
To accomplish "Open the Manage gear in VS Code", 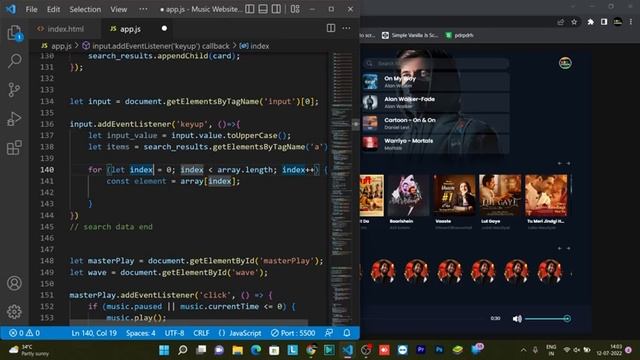I will coord(14,311).
